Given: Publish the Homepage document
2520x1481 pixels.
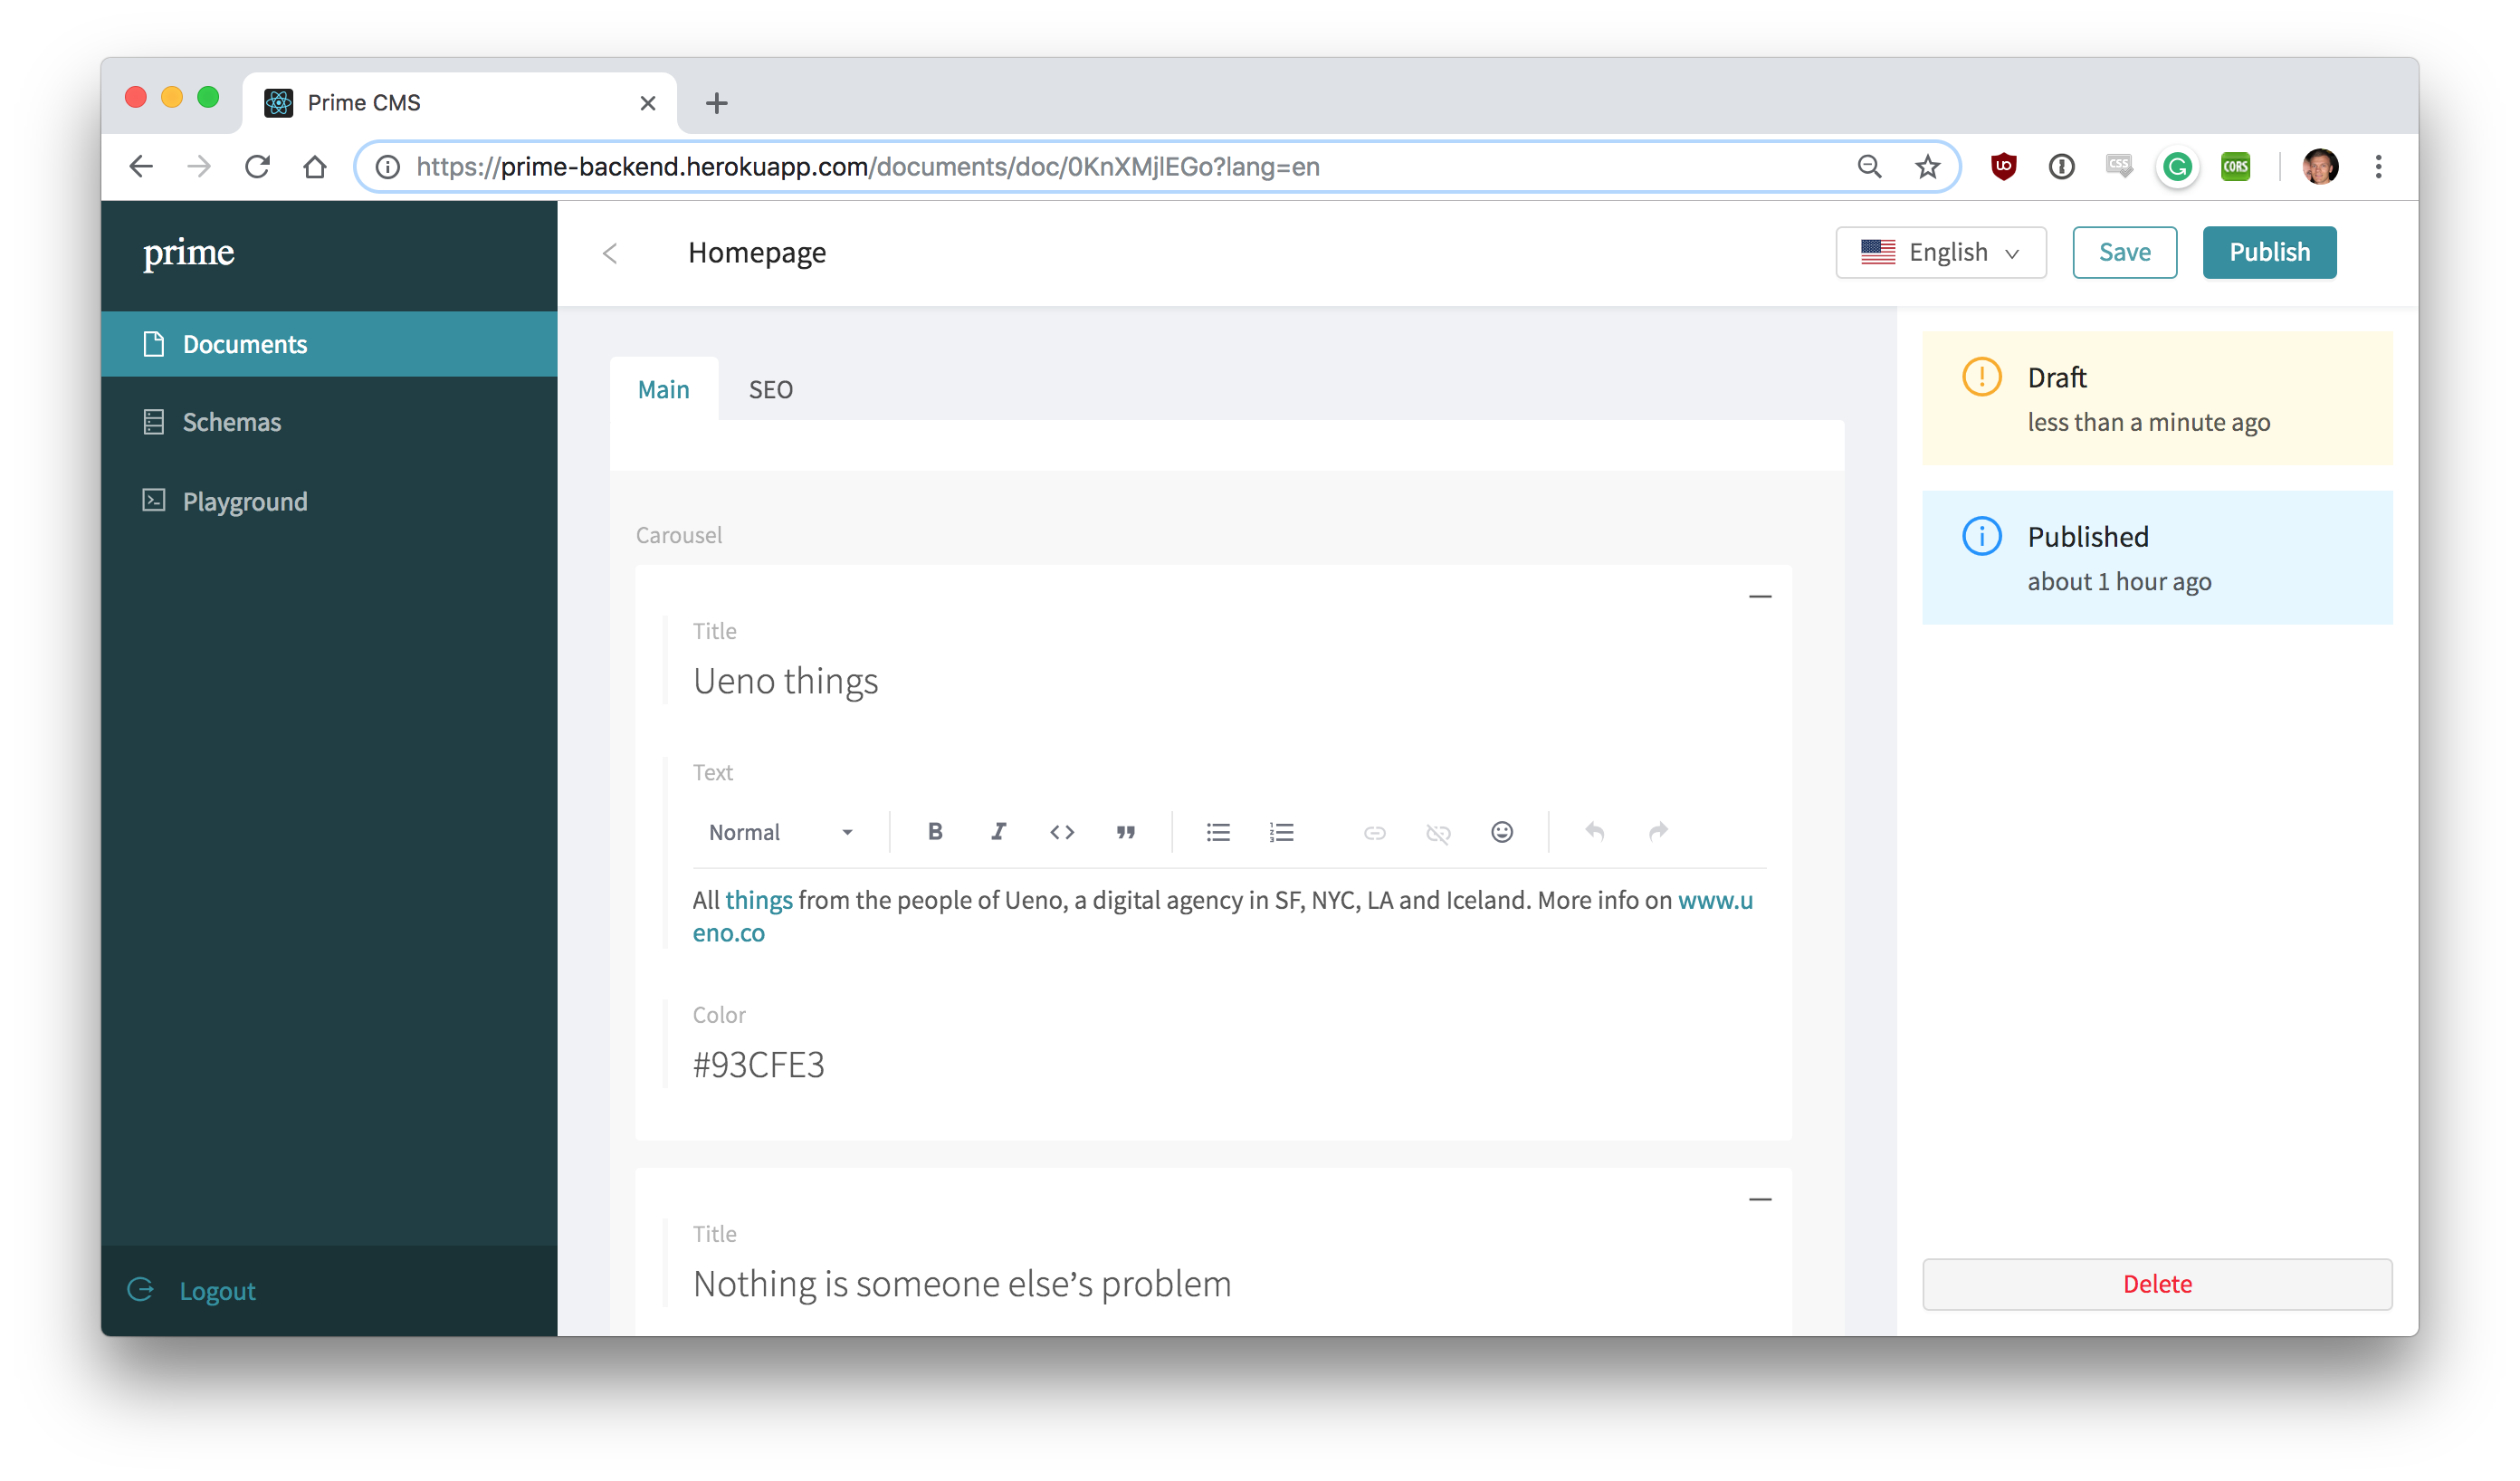Looking at the screenshot, I should coord(2269,252).
